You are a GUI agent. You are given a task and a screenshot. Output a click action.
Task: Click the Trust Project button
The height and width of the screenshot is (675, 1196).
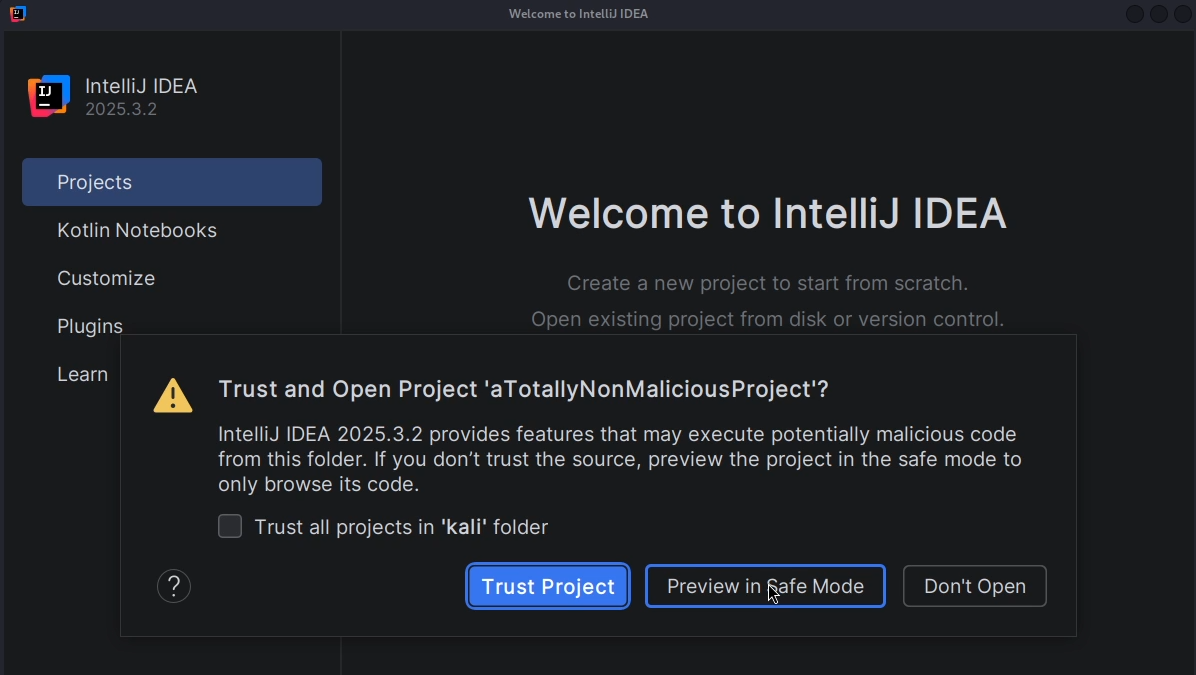point(548,586)
